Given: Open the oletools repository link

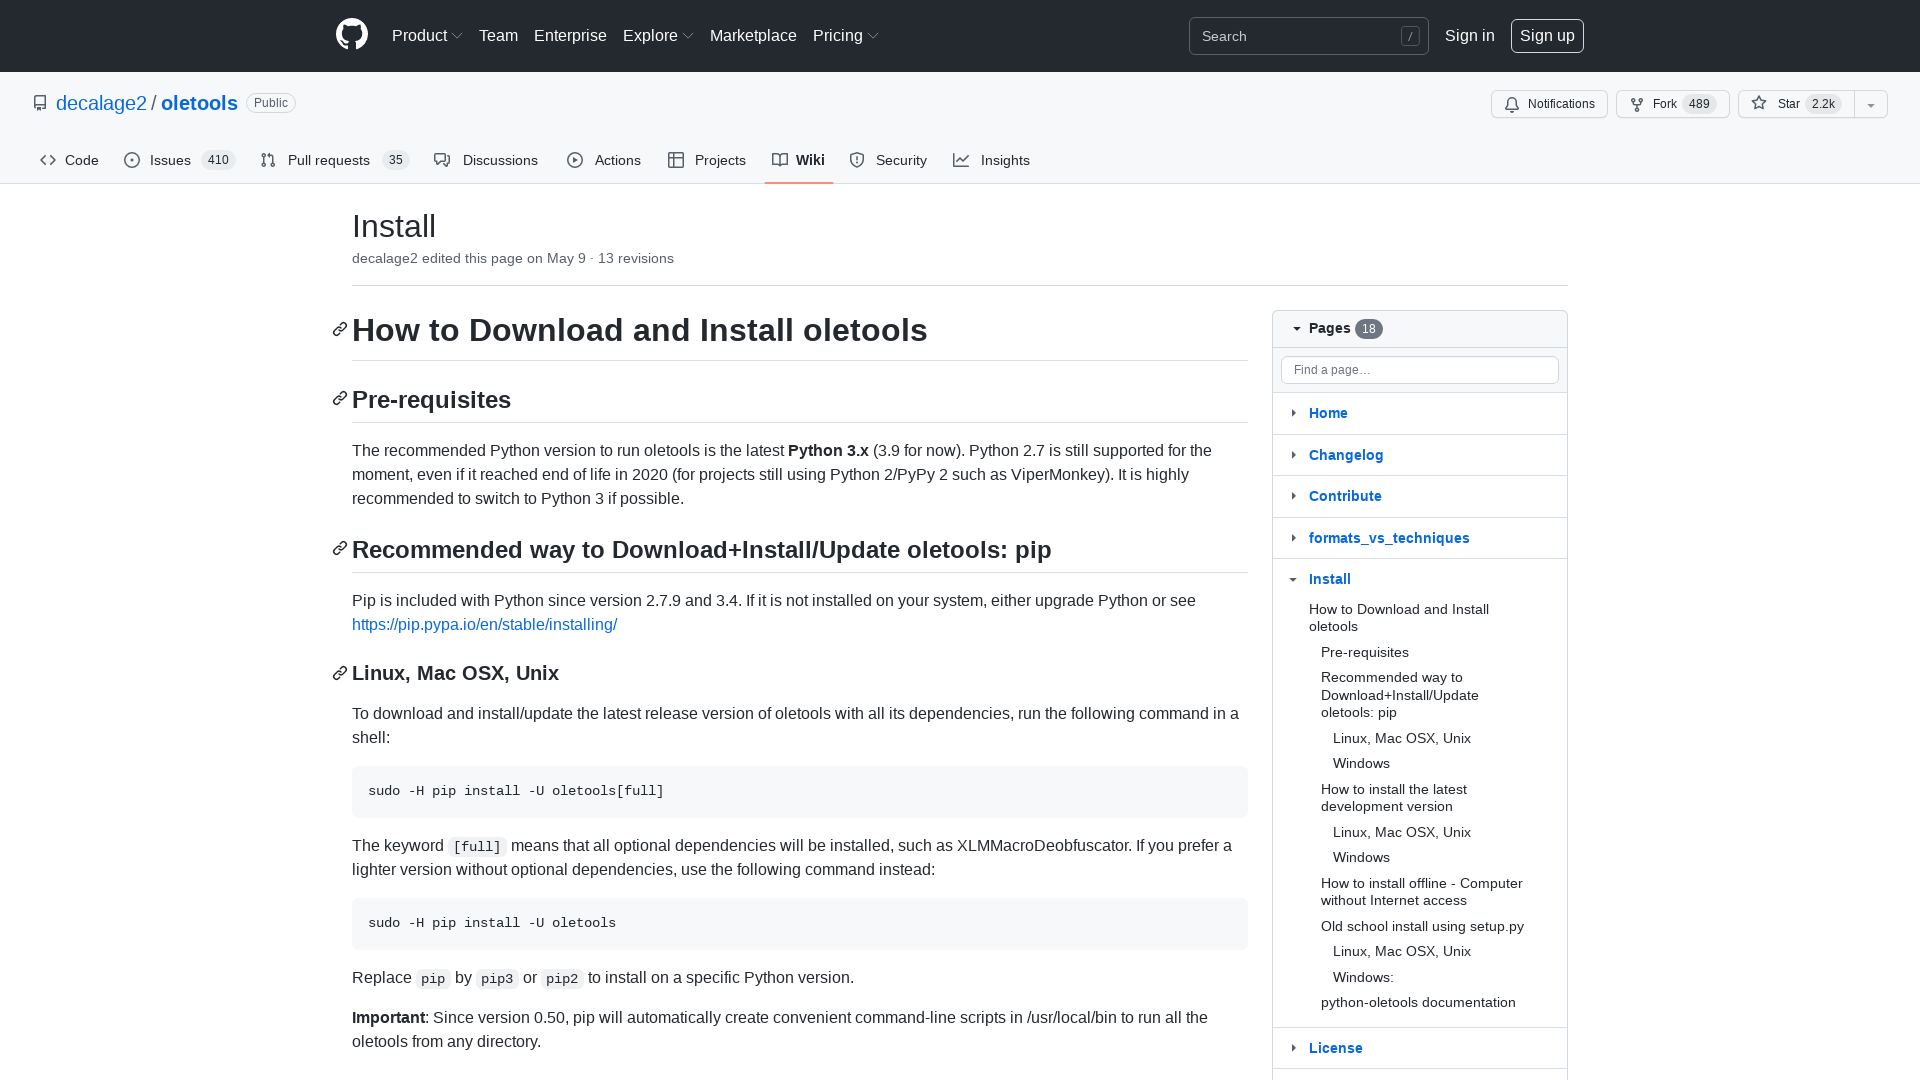Looking at the screenshot, I should (199, 103).
